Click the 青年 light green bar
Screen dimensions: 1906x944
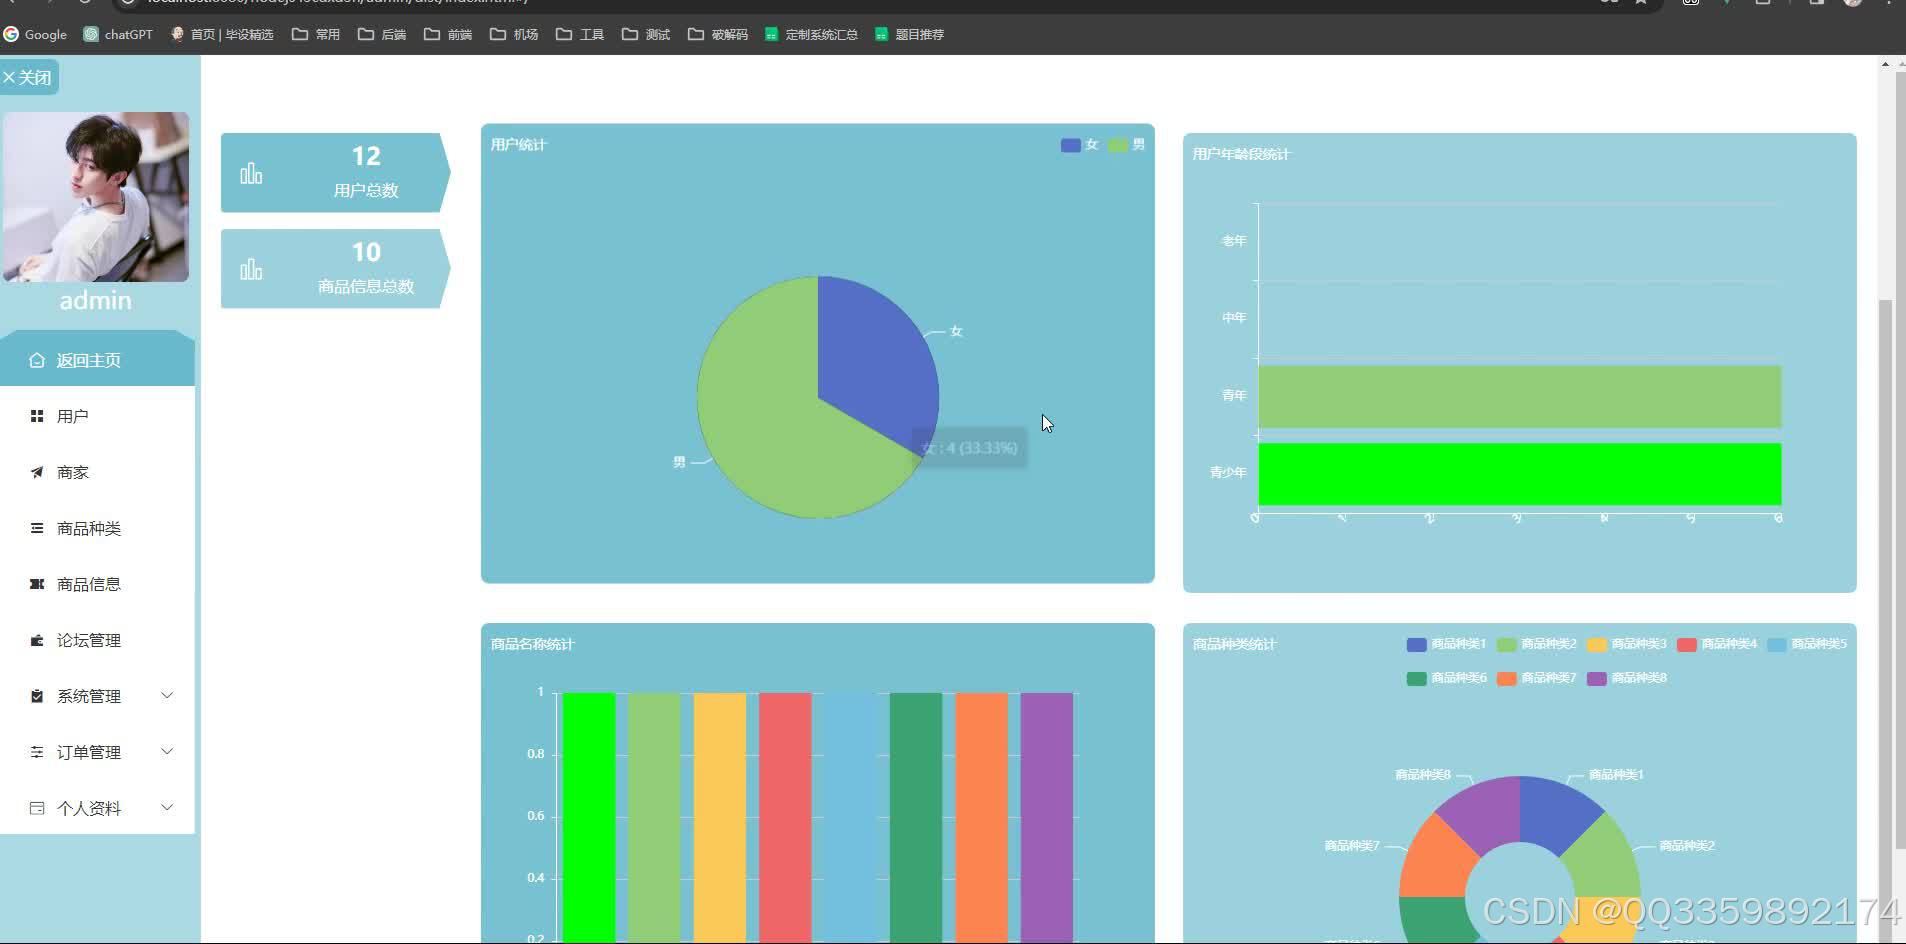click(1519, 397)
